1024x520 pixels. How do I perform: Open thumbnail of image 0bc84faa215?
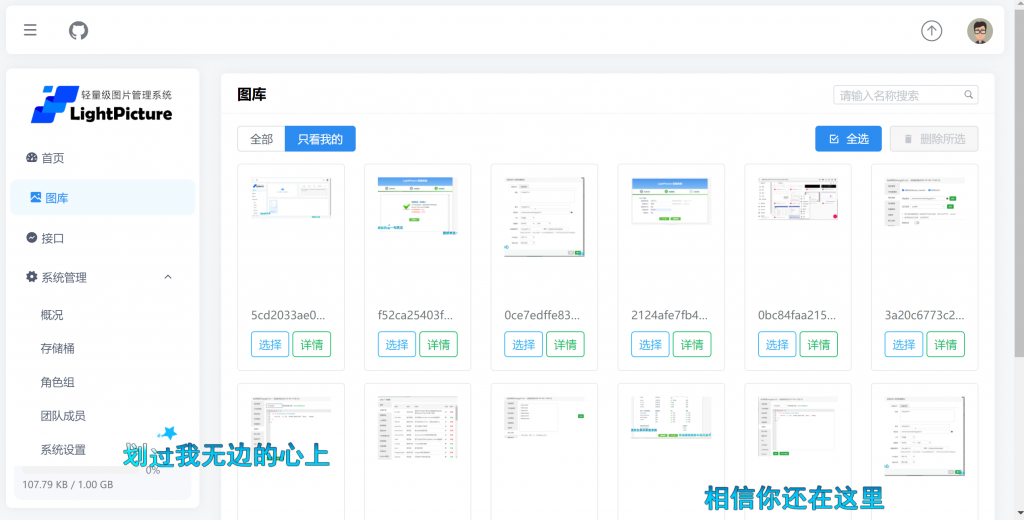(x=797, y=198)
